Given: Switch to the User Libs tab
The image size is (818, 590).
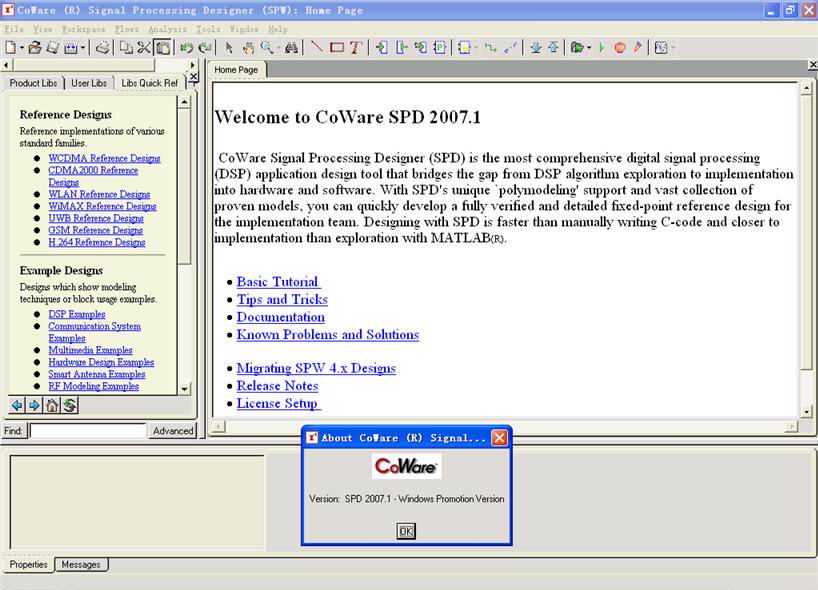Looking at the screenshot, I should click(89, 83).
